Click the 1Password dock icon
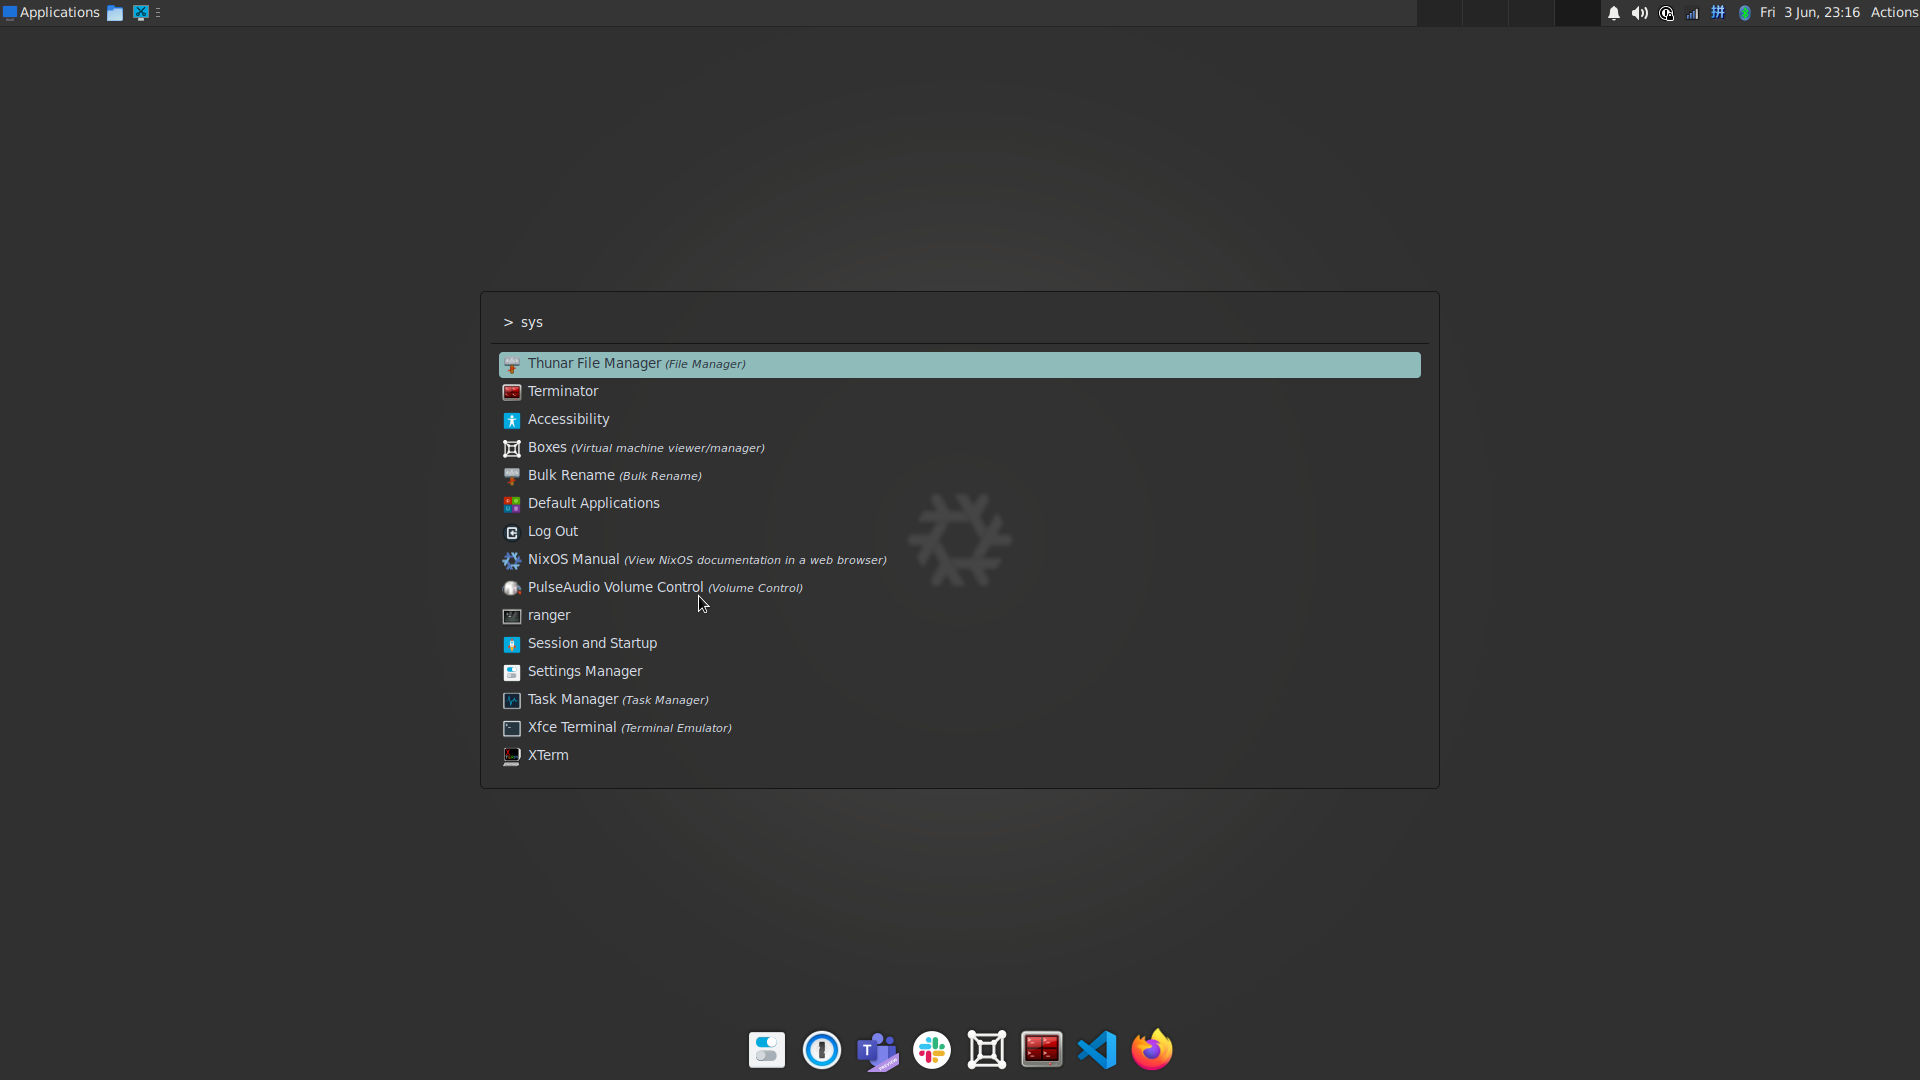The image size is (1920, 1080). 822,1050
